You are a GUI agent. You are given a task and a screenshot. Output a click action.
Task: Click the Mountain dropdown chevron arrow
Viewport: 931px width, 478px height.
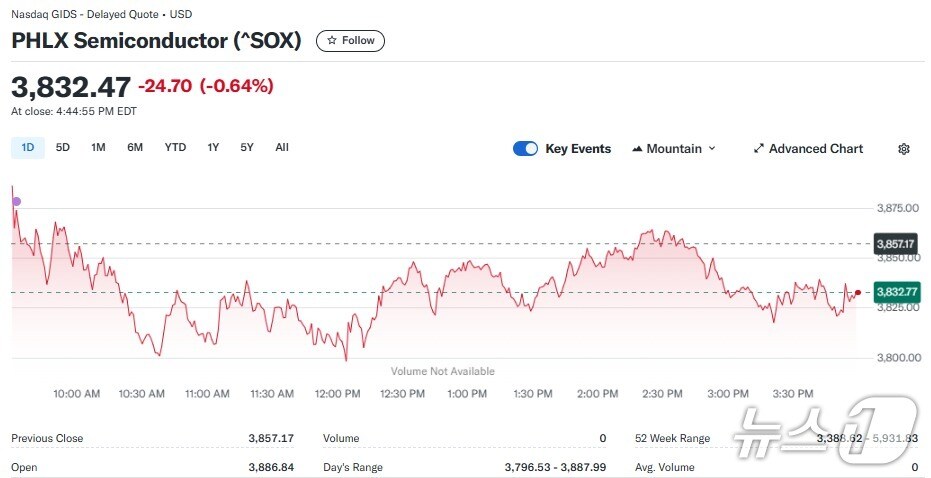point(712,149)
